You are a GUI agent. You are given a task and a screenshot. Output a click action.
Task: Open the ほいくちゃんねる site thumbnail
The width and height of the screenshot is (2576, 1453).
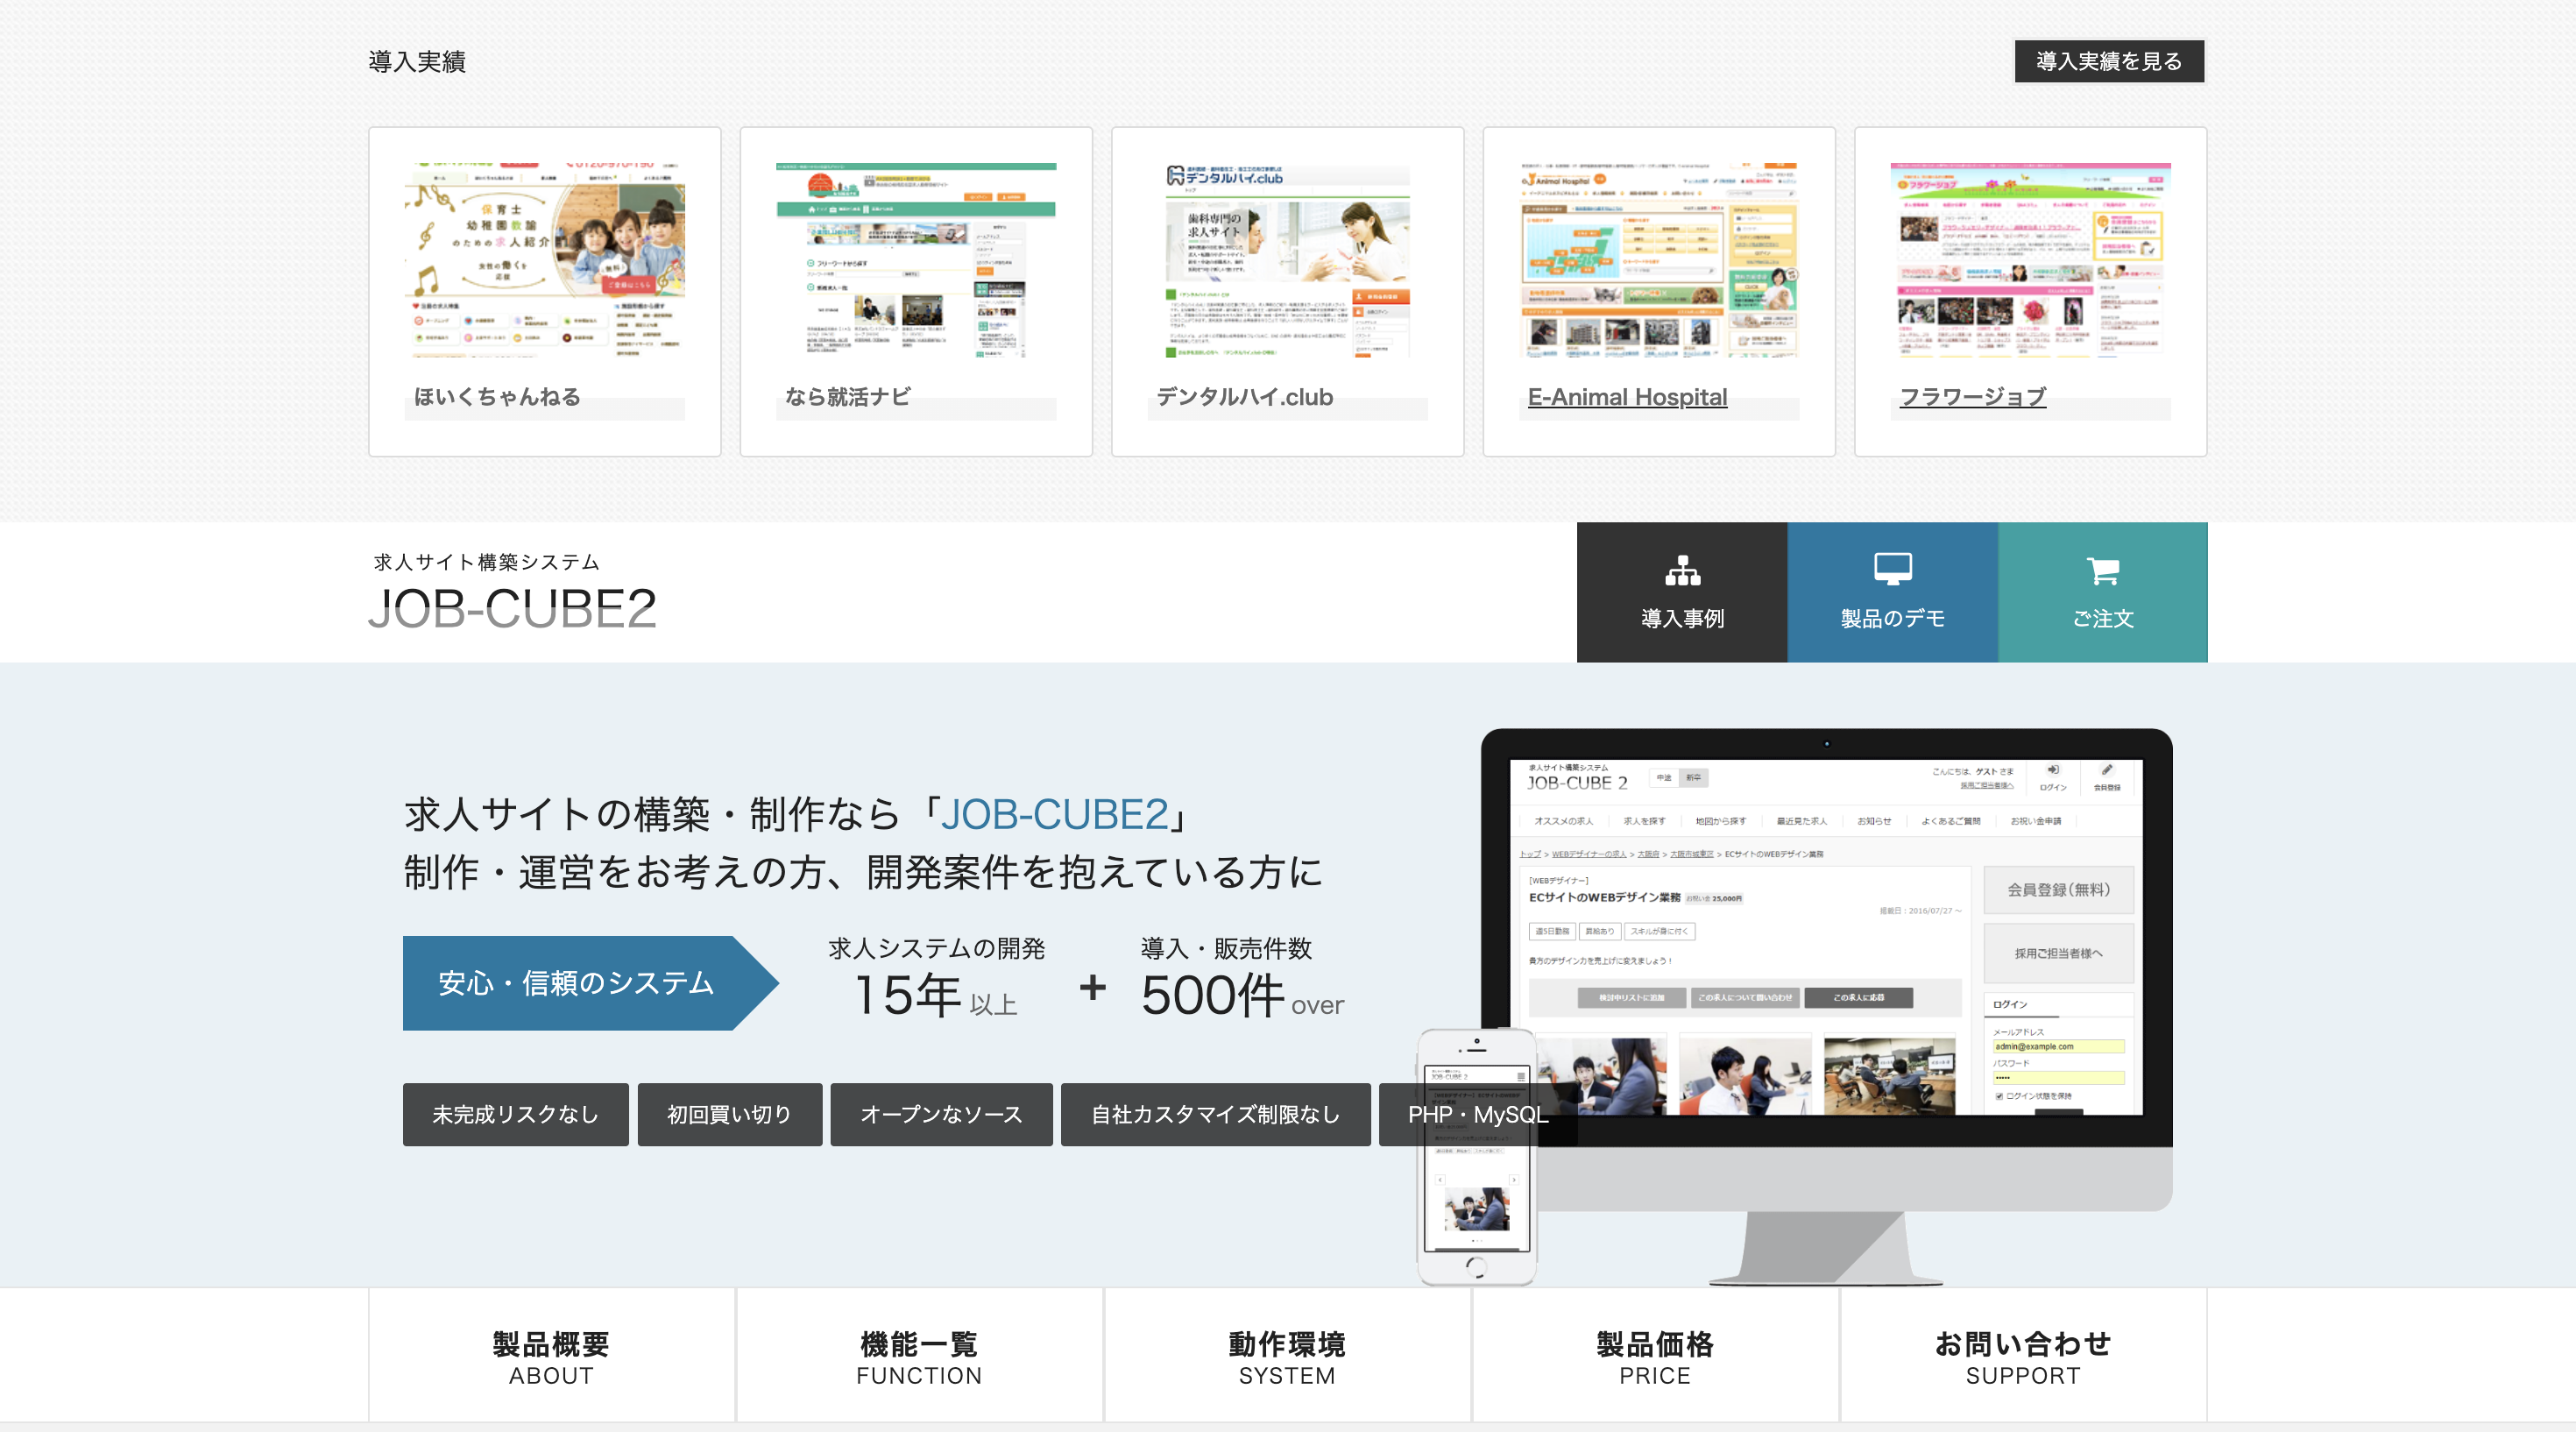coord(544,260)
